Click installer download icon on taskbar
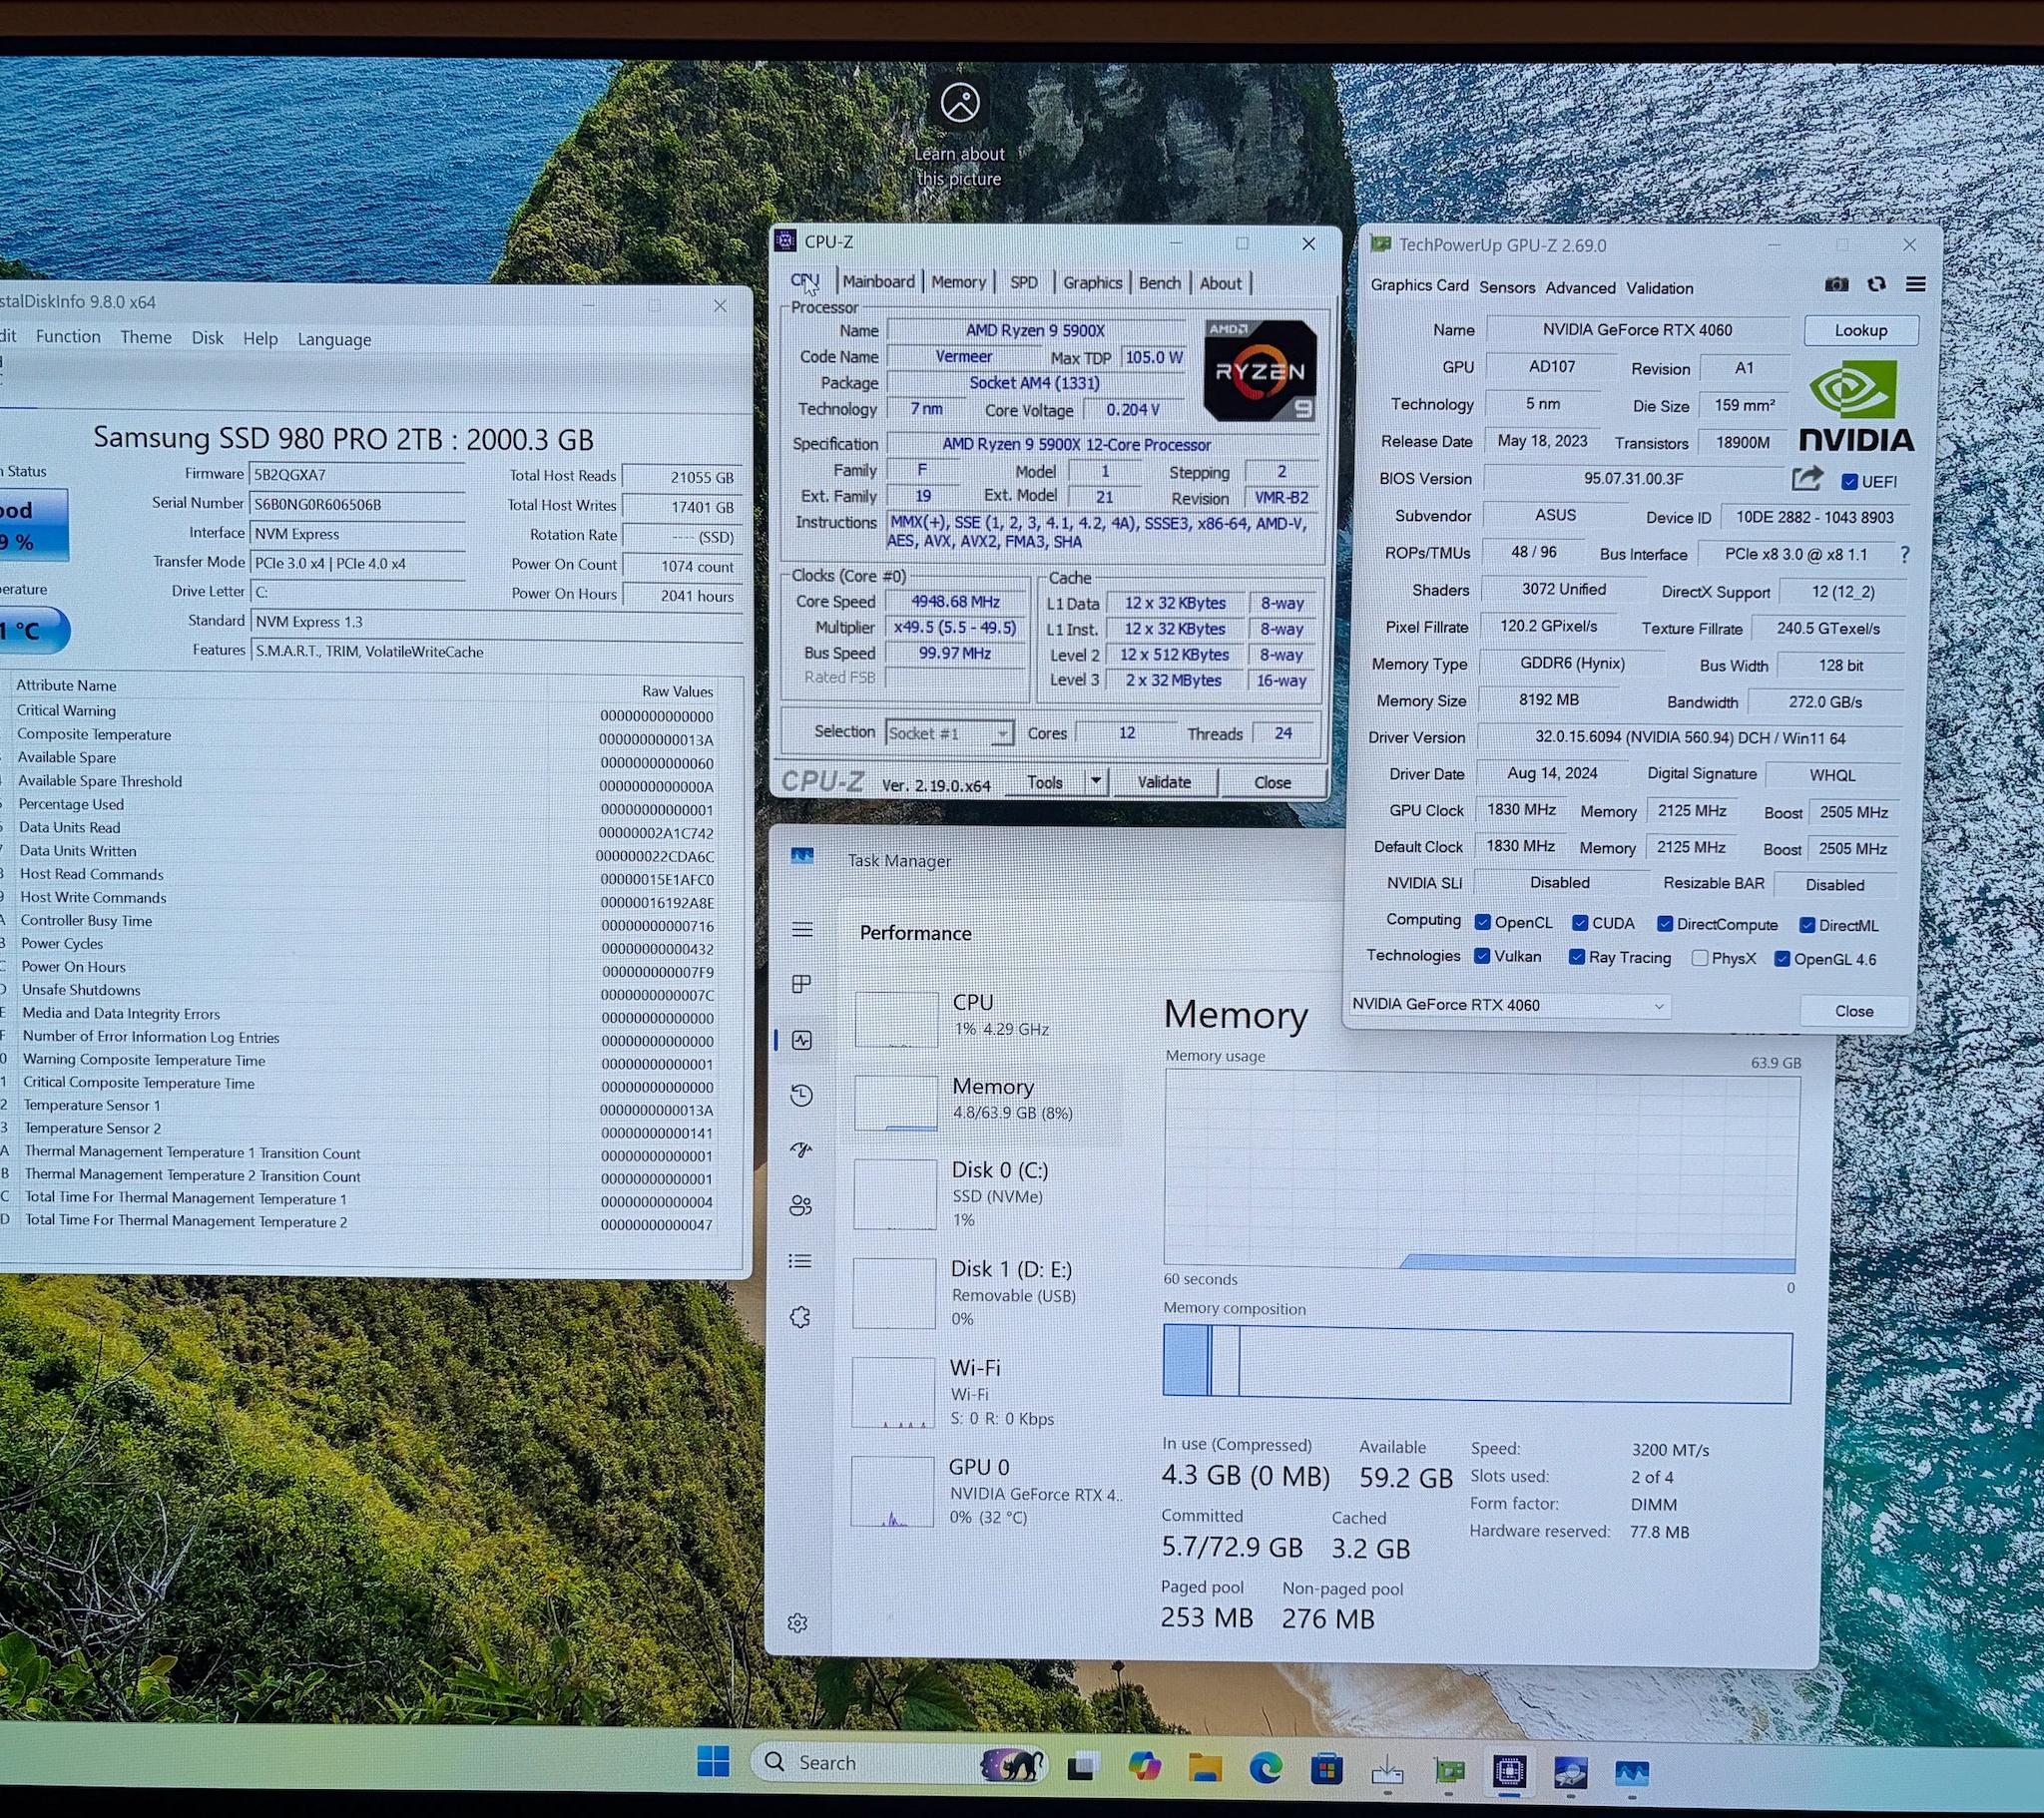2044x1818 pixels. pos(1388,1771)
